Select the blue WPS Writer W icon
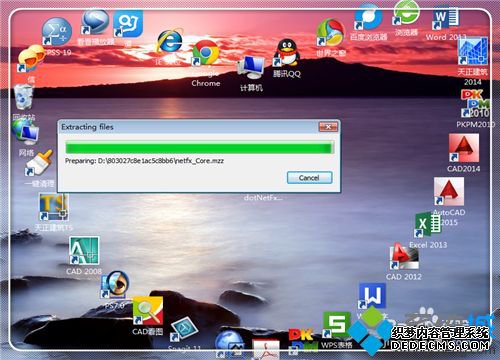This screenshot has width=500, height=360. (372, 296)
